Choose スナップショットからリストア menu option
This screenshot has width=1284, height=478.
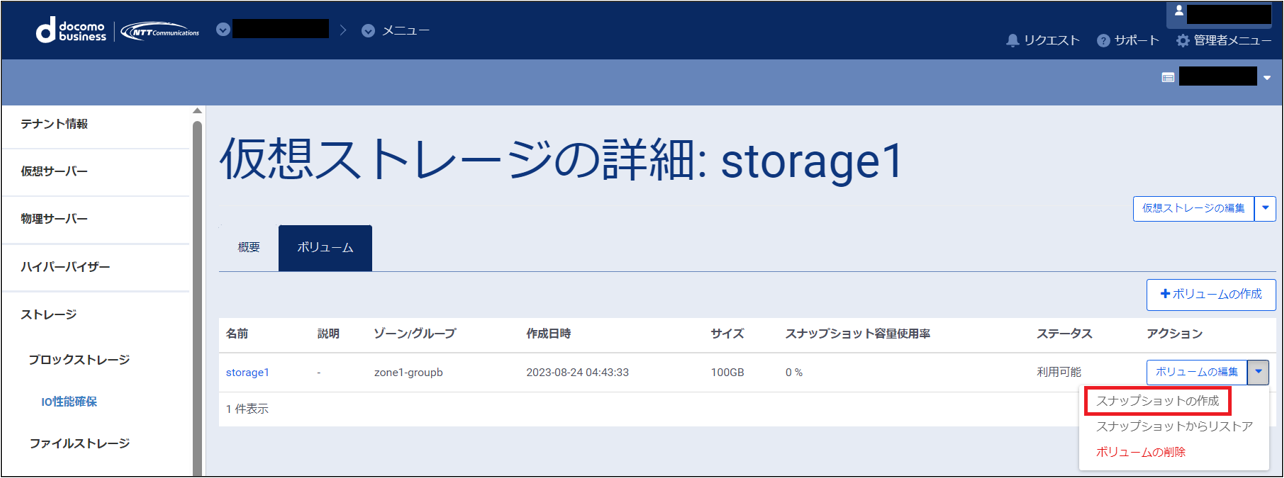[1174, 427]
